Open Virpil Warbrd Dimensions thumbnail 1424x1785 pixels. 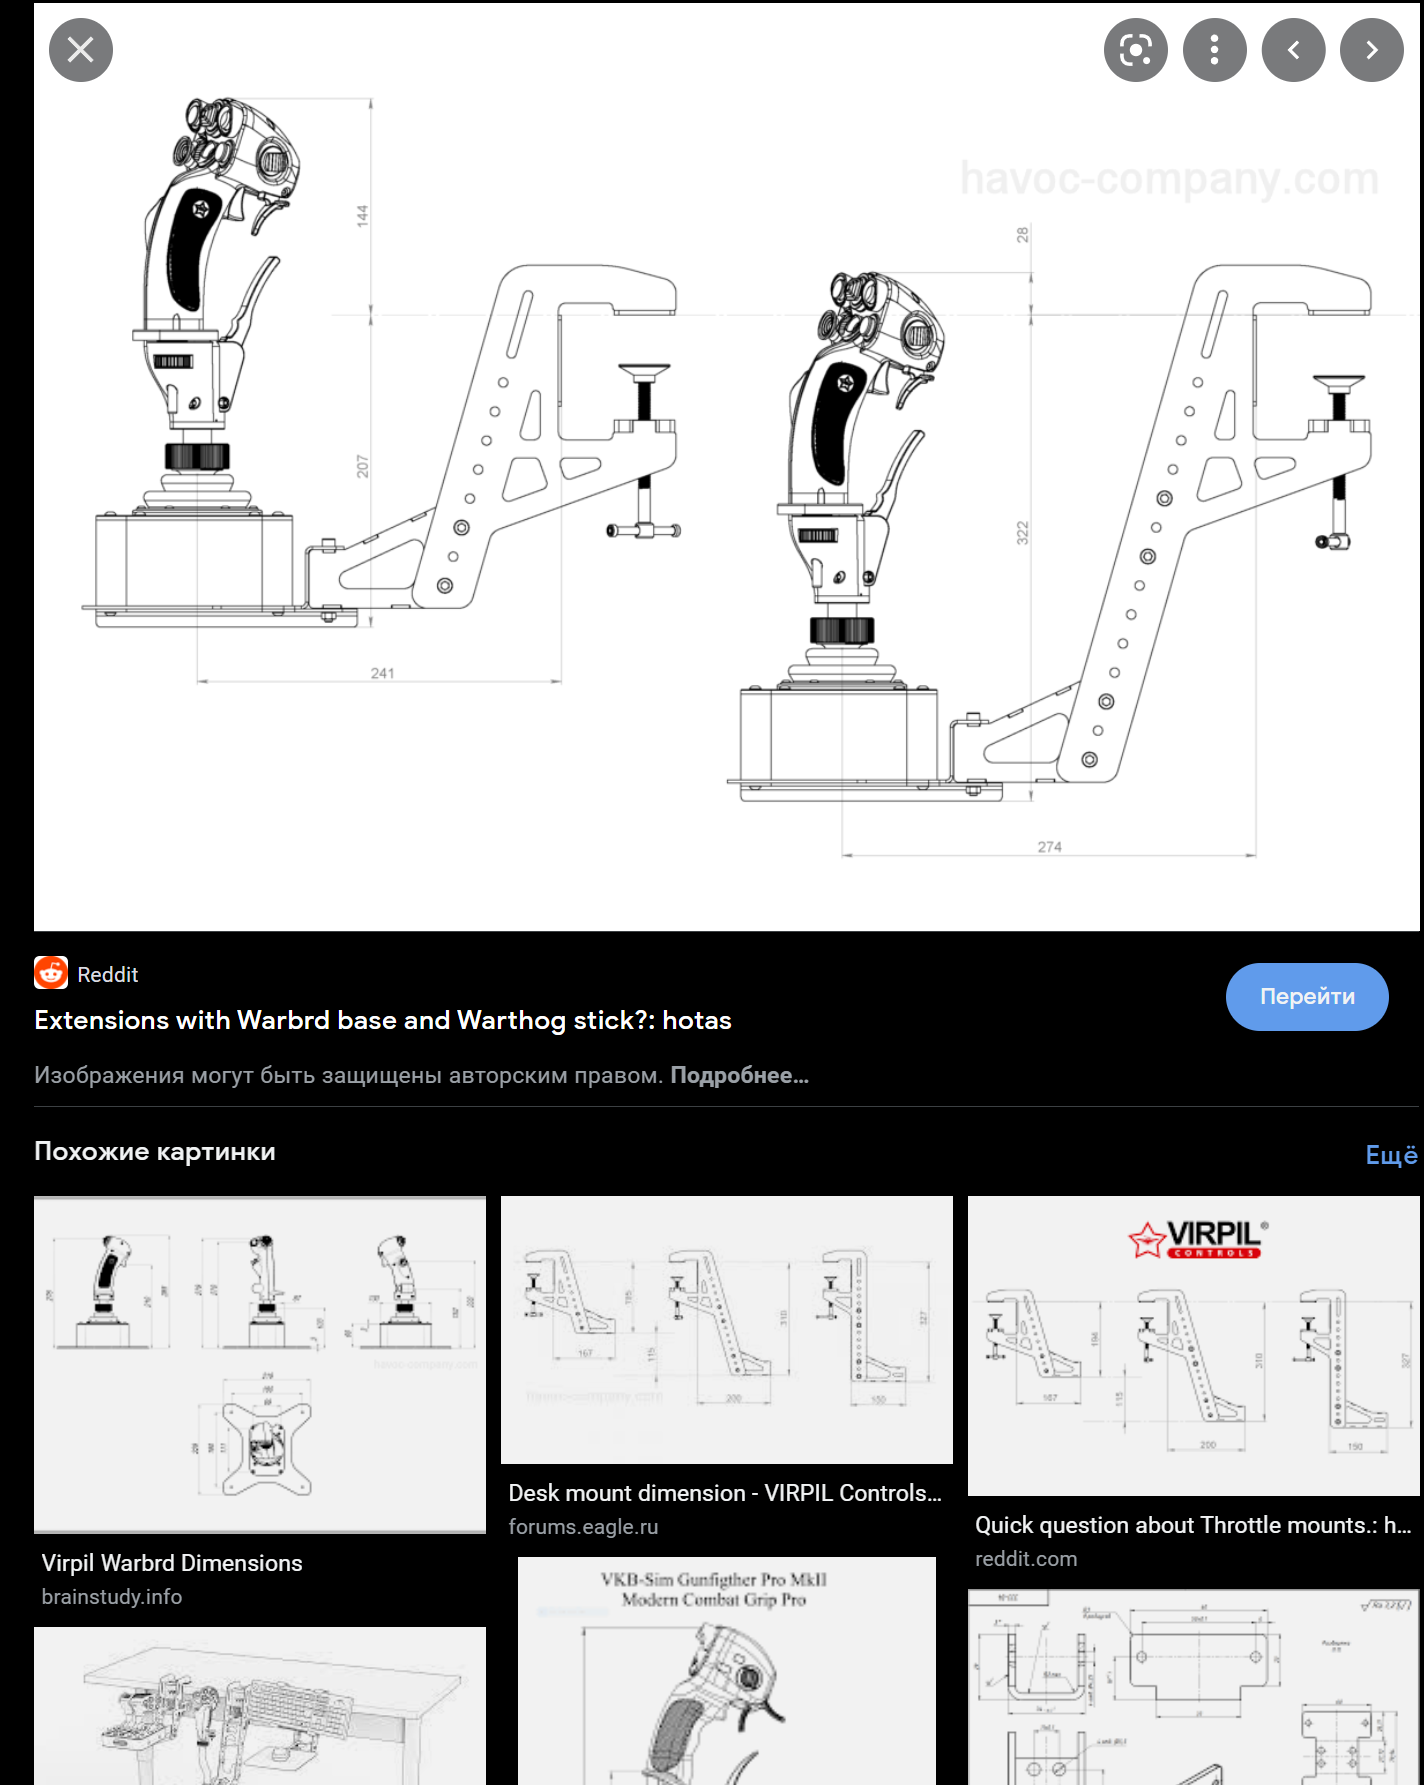tap(260, 1365)
